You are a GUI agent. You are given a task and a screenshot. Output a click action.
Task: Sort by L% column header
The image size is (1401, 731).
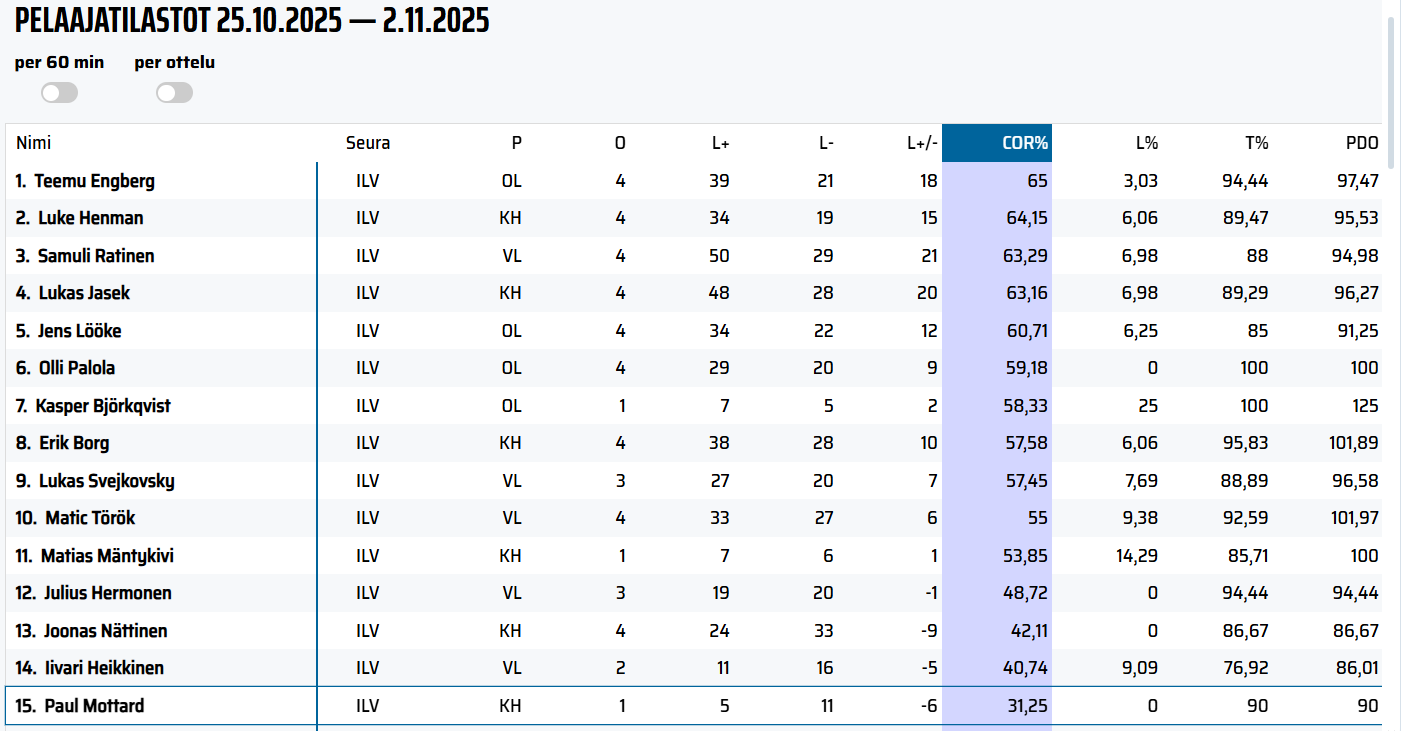pos(1146,143)
